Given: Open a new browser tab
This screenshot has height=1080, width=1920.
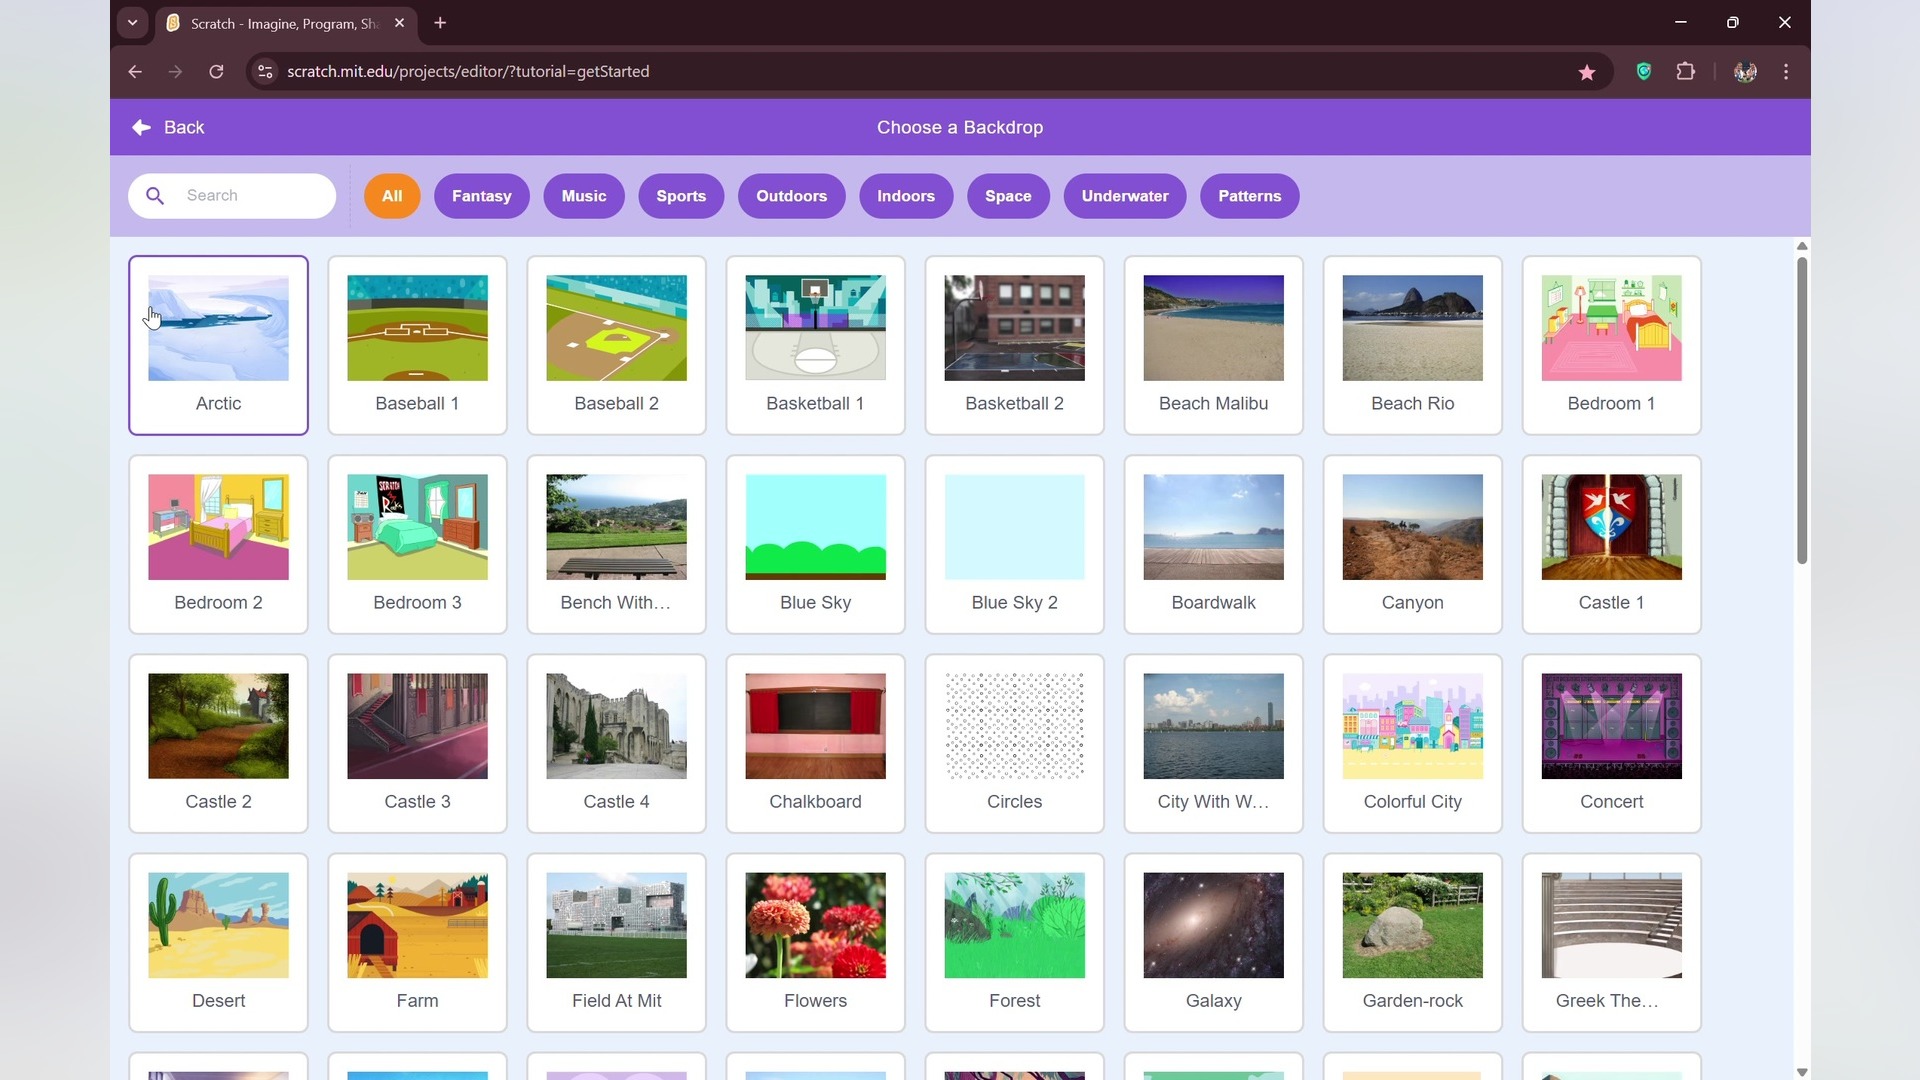Looking at the screenshot, I should click(x=440, y=23).
